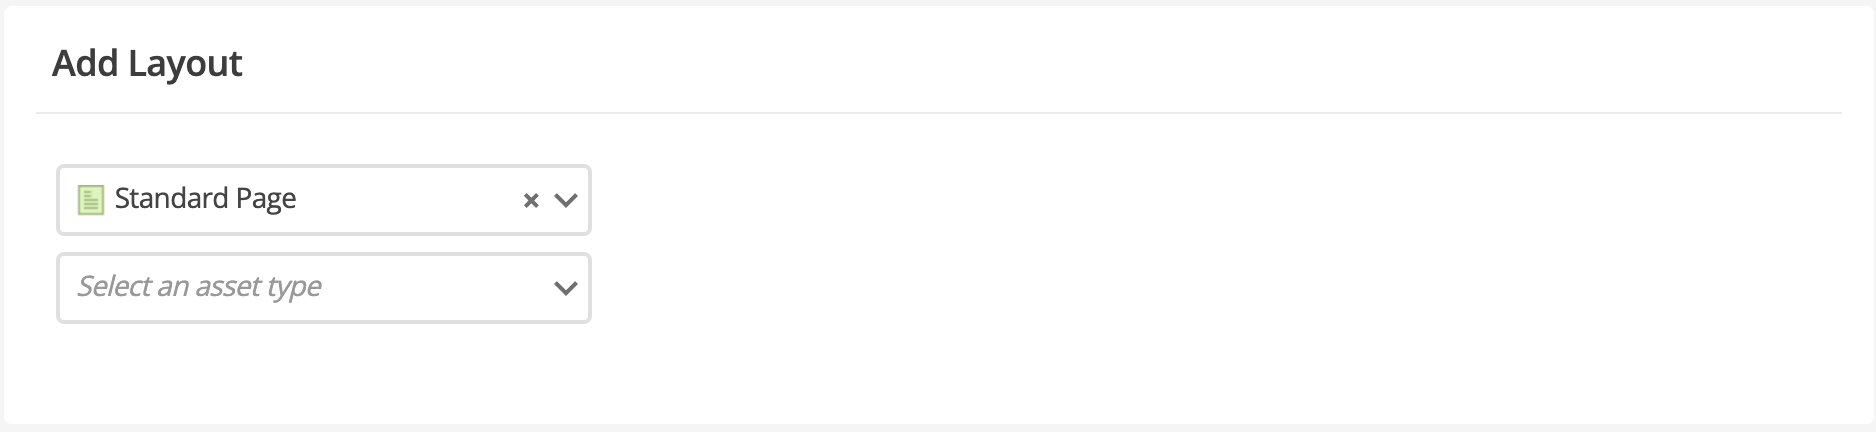The height and width of the screenshot is (432, 1876).
Task: Clear the Standard Page selection
Action: pyautogui.click(x=531, y=201)
